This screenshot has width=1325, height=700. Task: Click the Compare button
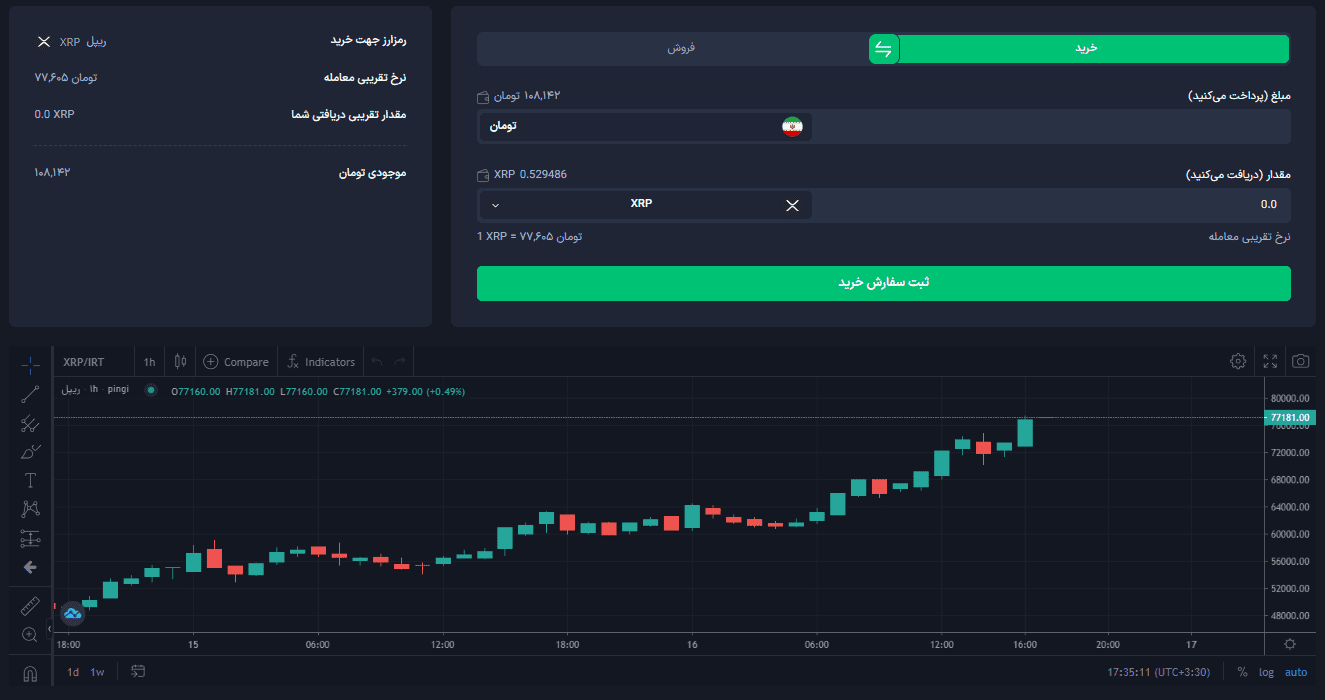[236, 362]
